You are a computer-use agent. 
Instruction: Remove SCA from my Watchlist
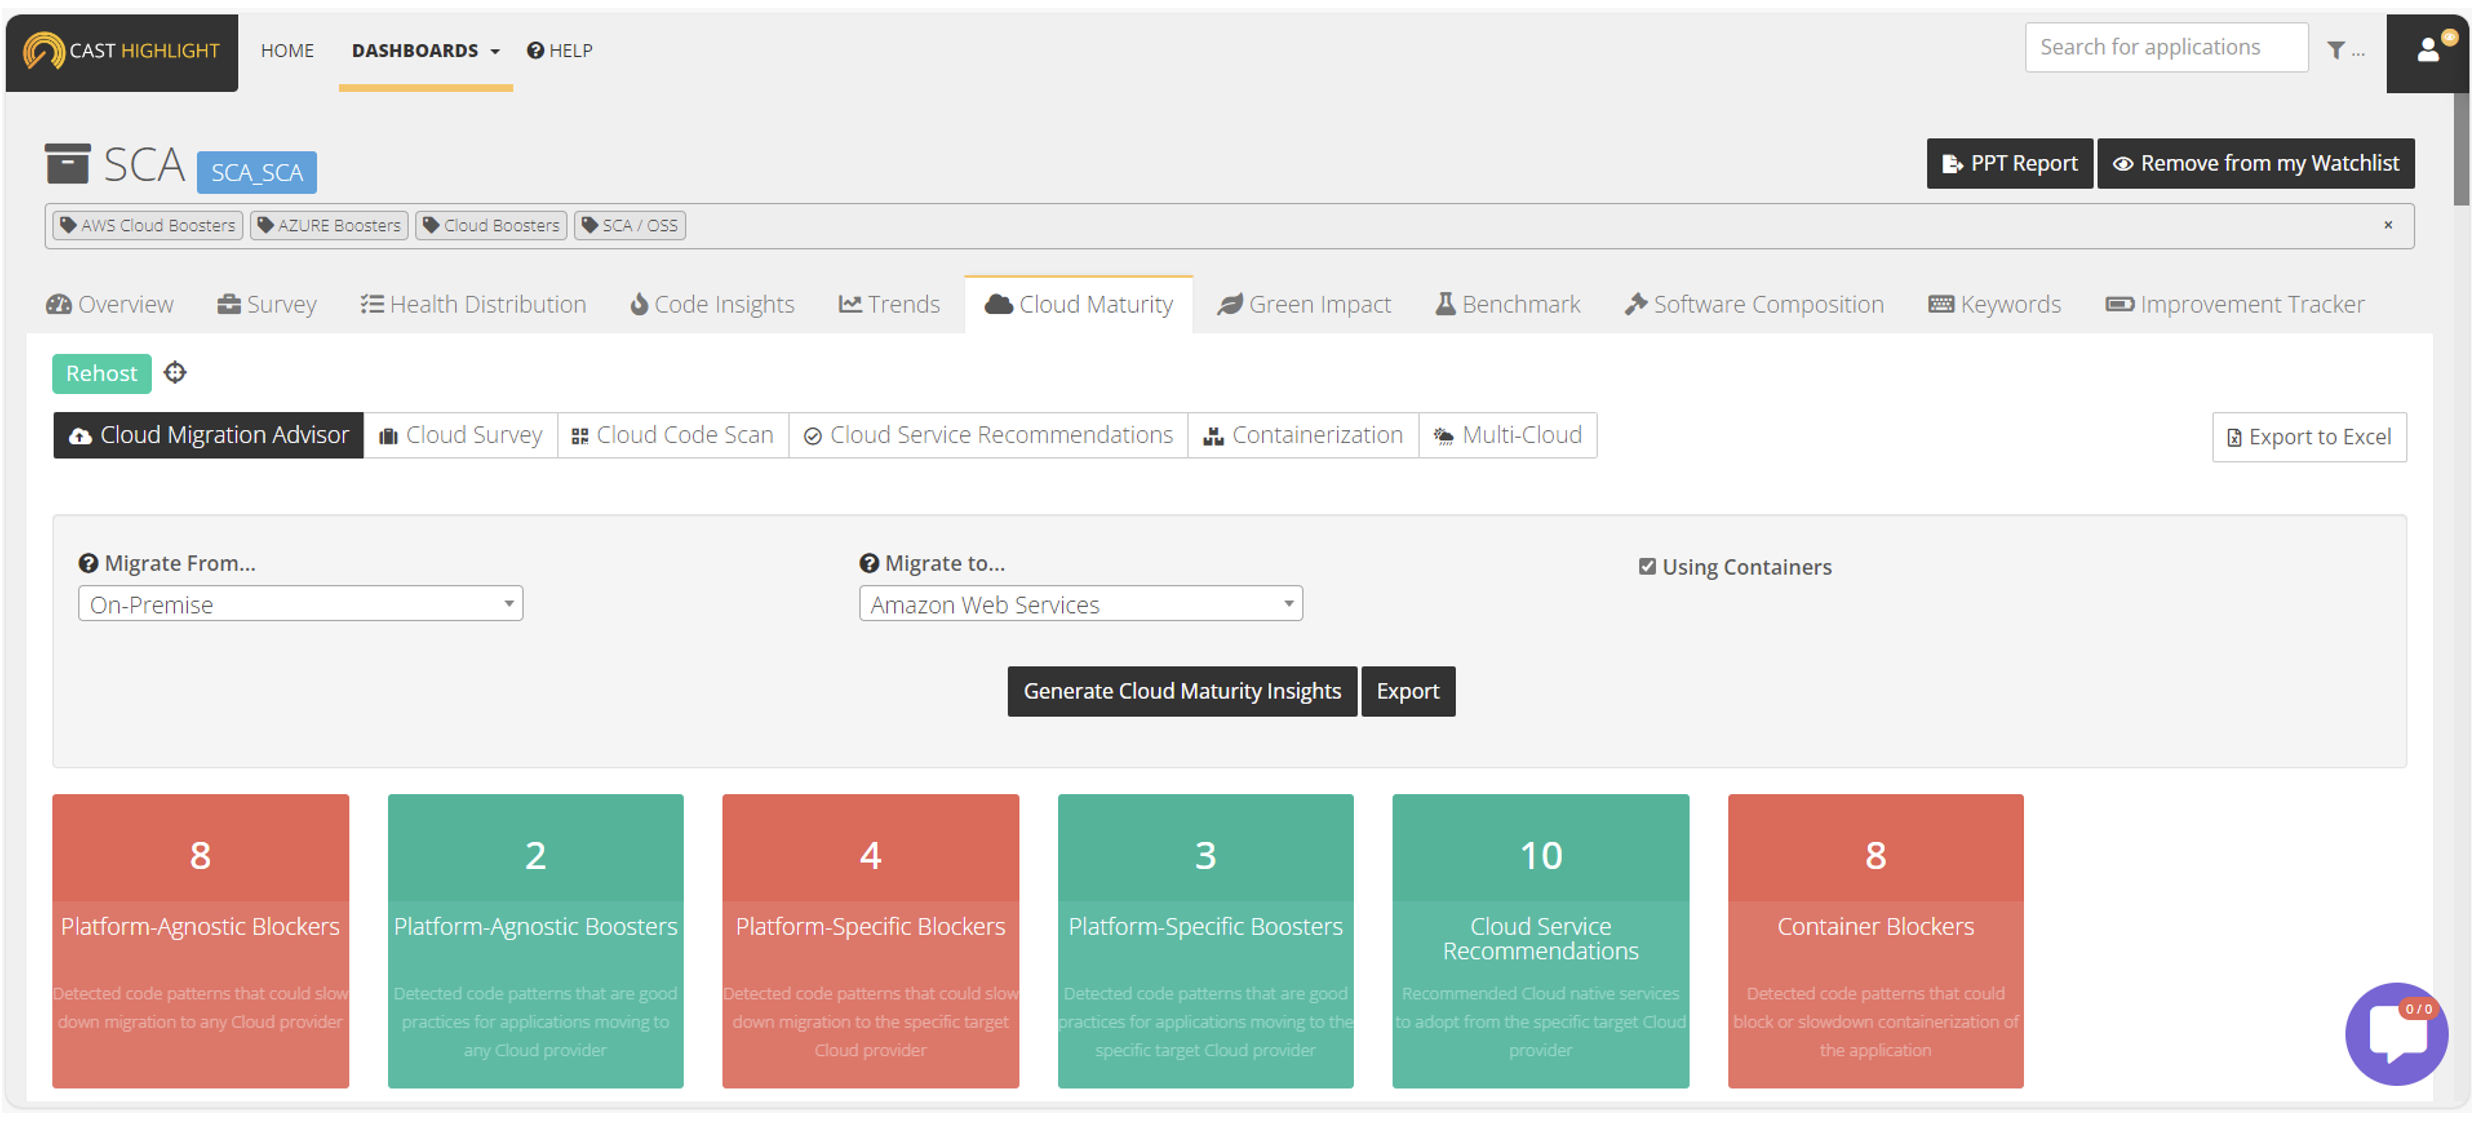click(x=2255, y=163)
